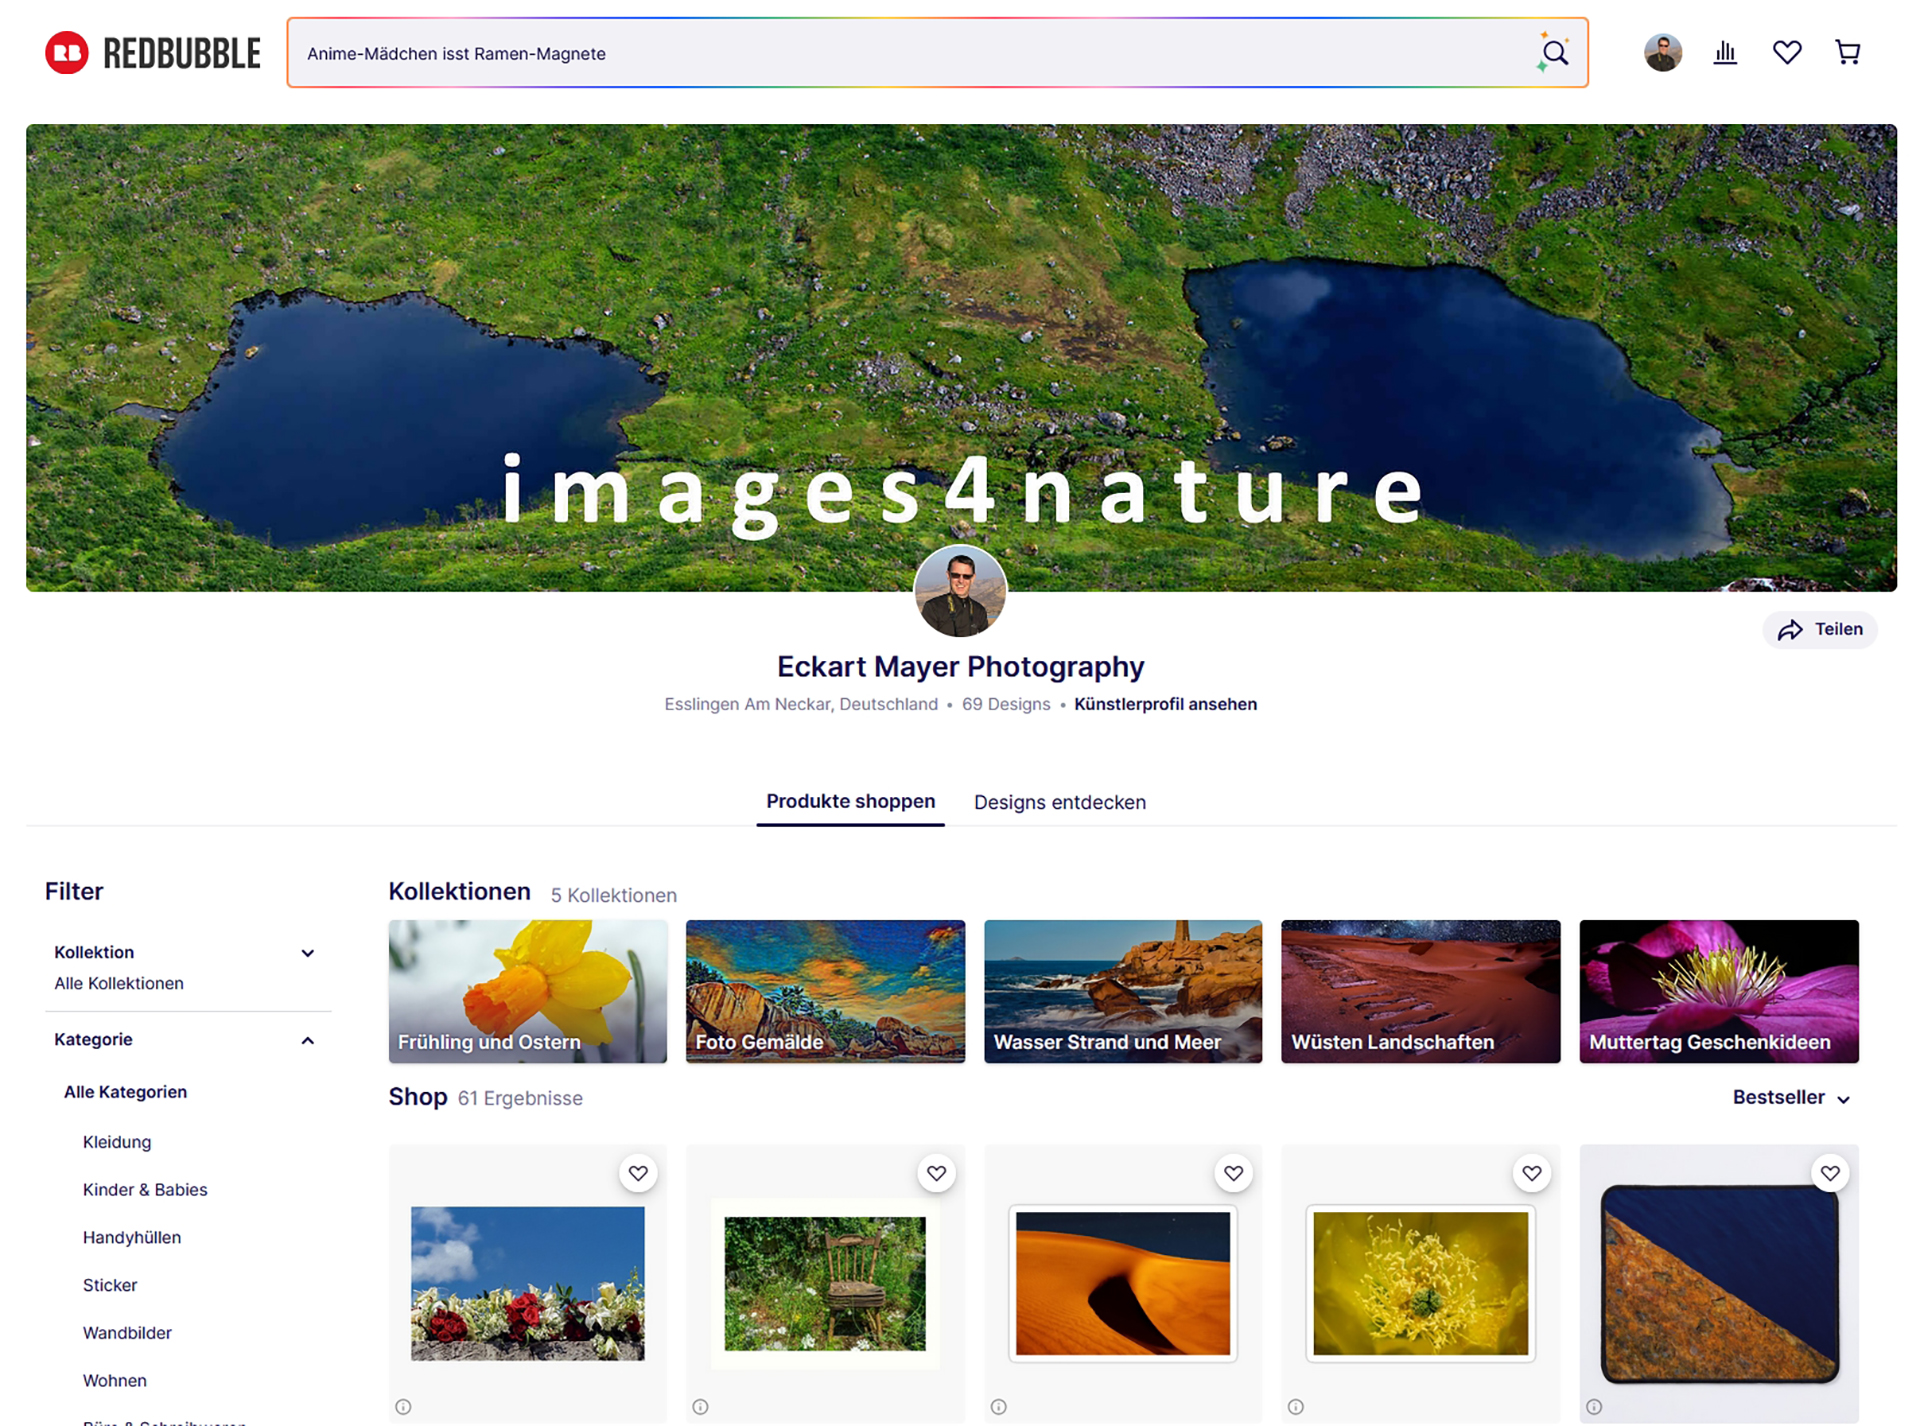Open the yellow flower print
This screenshot has width=1920, height=1426.
pyautogui.click(x=1421, y=1283)
